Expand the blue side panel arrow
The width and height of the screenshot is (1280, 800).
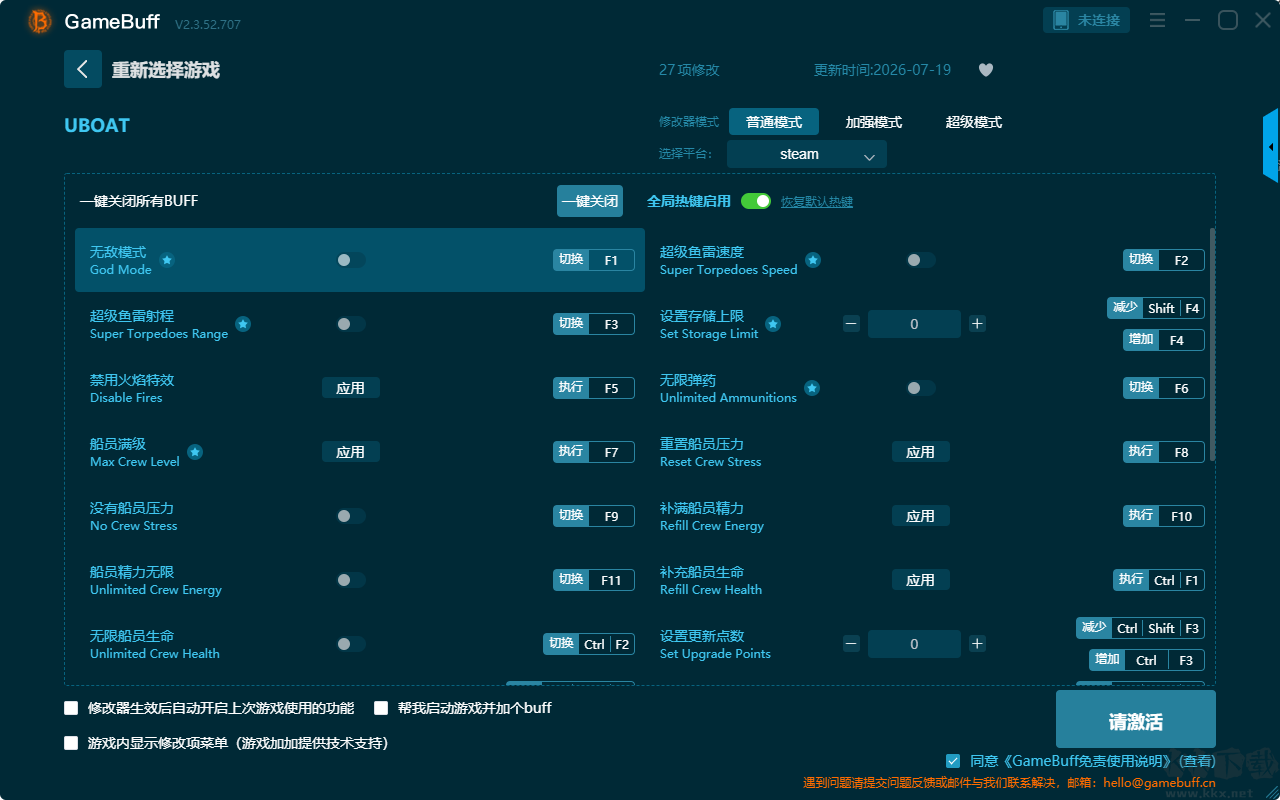(x=1271, y=146)
